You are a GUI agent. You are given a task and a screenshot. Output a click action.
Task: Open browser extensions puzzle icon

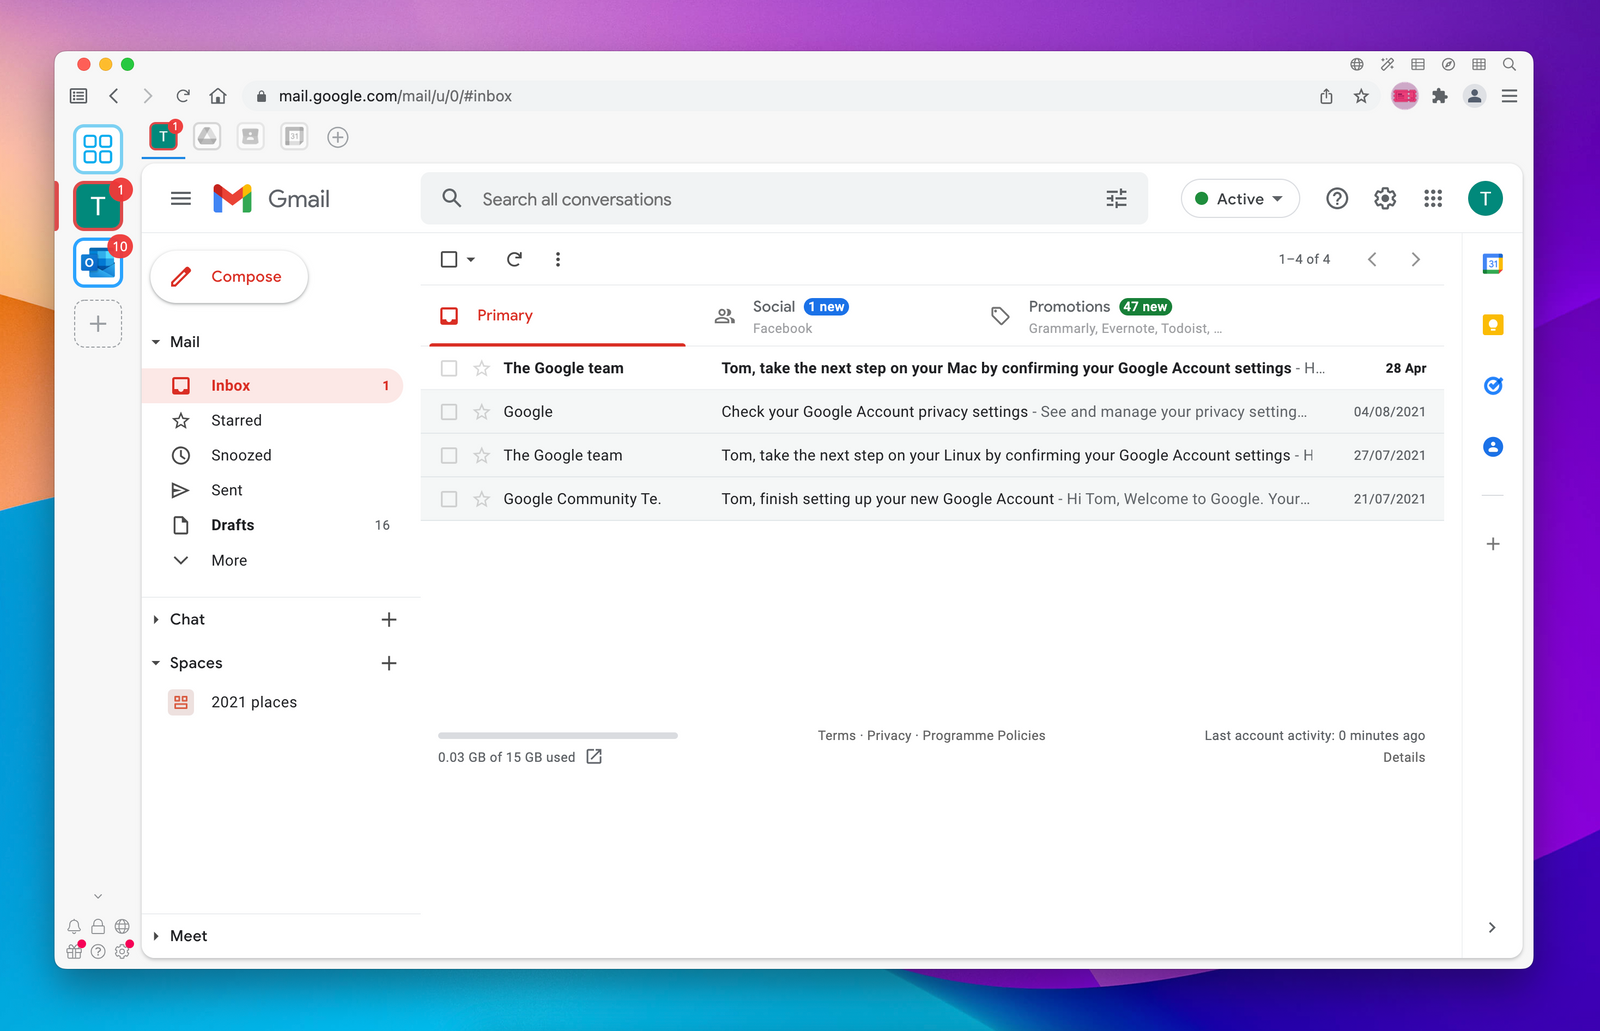[x=1440, y=96]
